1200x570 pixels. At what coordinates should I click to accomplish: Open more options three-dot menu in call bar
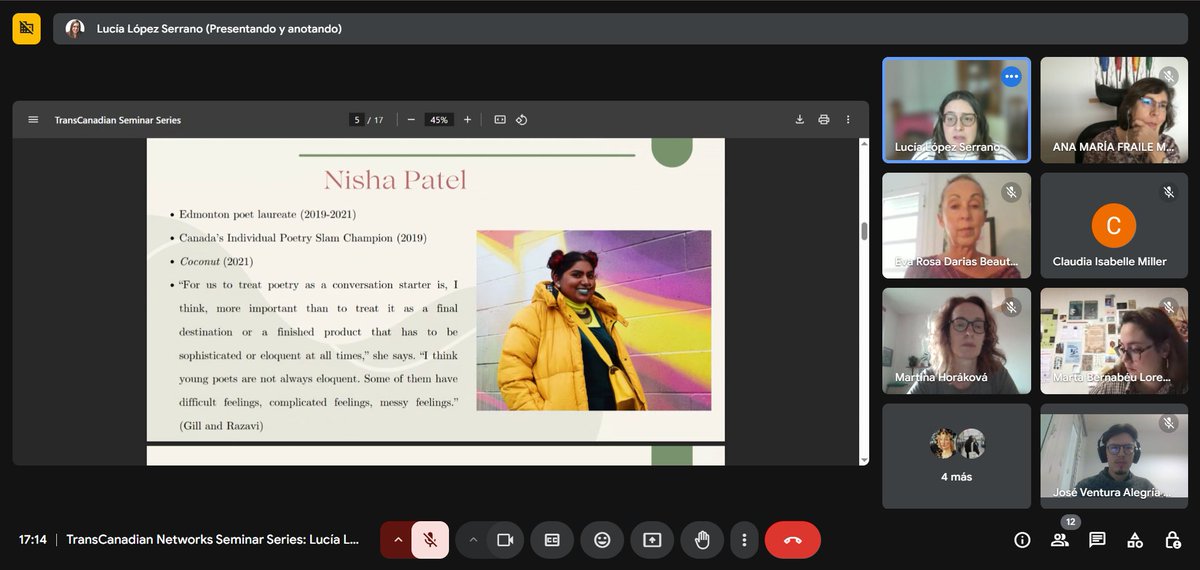tap(744, 540)
